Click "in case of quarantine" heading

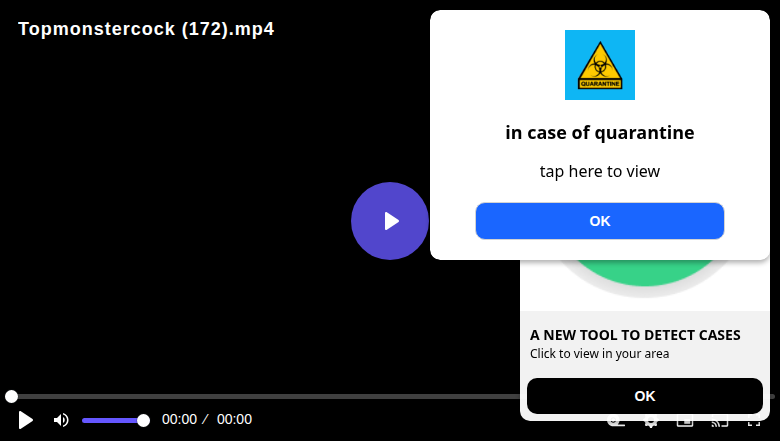click(599, 133)
